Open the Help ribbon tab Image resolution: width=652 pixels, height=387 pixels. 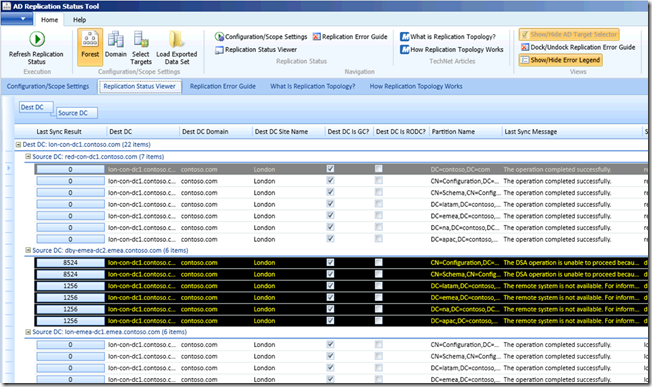click(79, 20)
